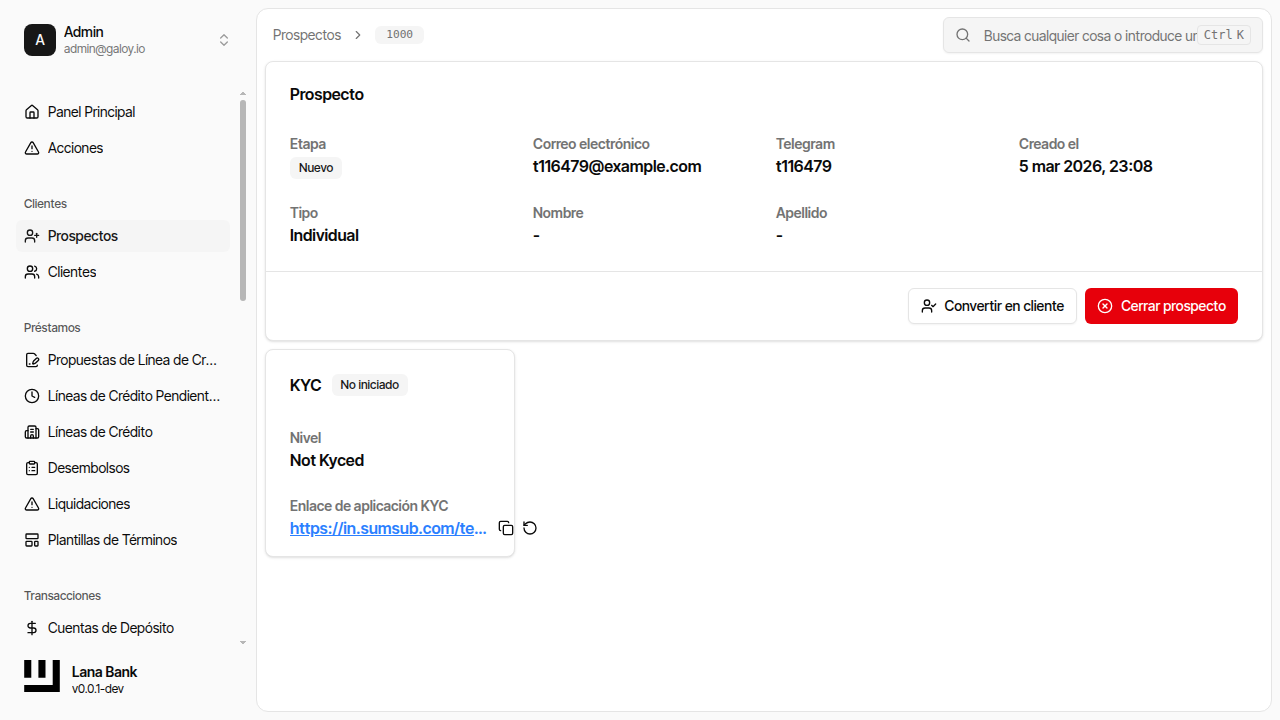1280x720 pixels.
Task: Click the Liquidaciones warning icon
Action: coord(31,503)
